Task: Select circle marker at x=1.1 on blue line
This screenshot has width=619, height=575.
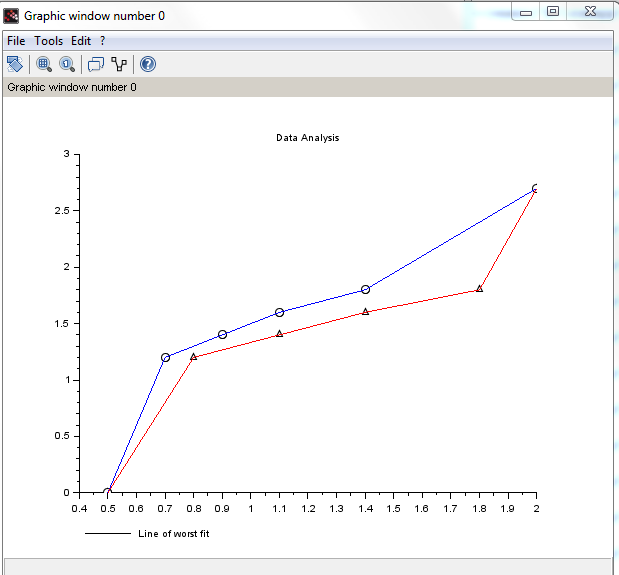Action: [279, 313]
